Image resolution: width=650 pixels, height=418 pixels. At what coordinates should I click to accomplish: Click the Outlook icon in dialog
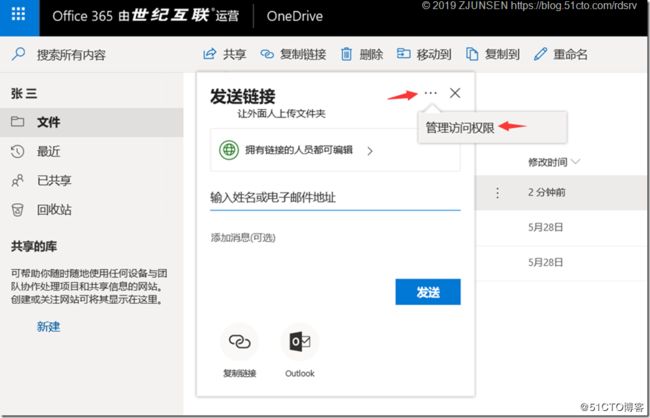pos(300,342)
